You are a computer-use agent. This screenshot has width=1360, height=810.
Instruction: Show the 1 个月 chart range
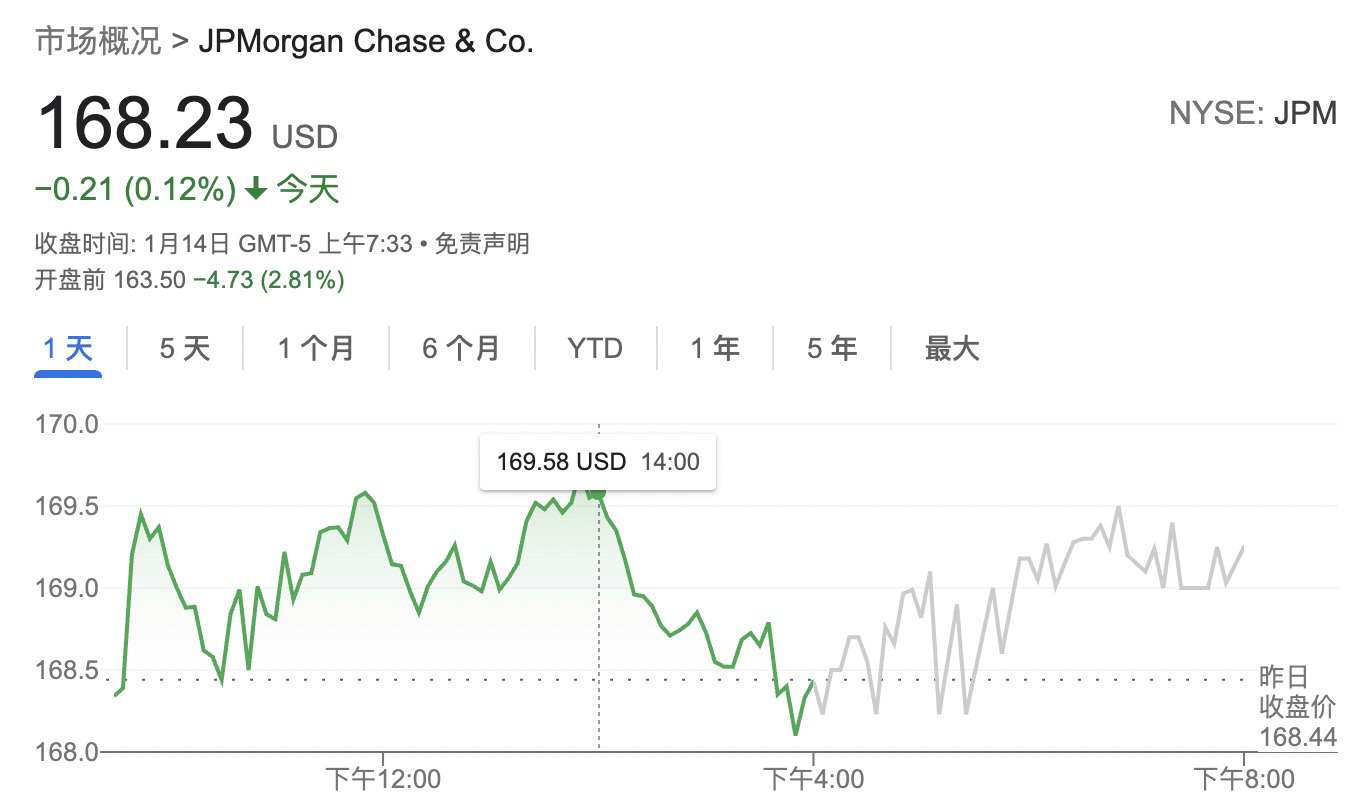tap(316, 349)
